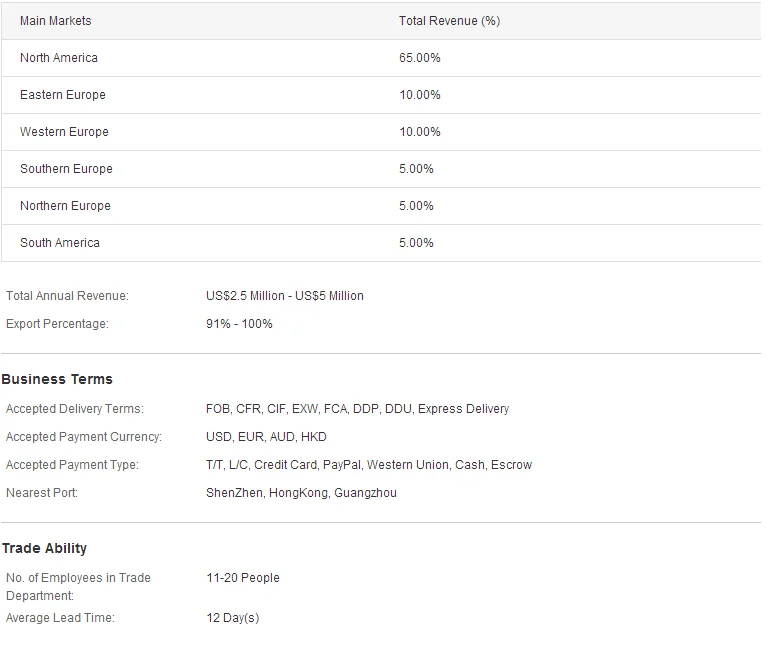This screenshot has height=645, width=778.
Task: Click the 65.00% revenue value
Action: click(x=419, y=58)
